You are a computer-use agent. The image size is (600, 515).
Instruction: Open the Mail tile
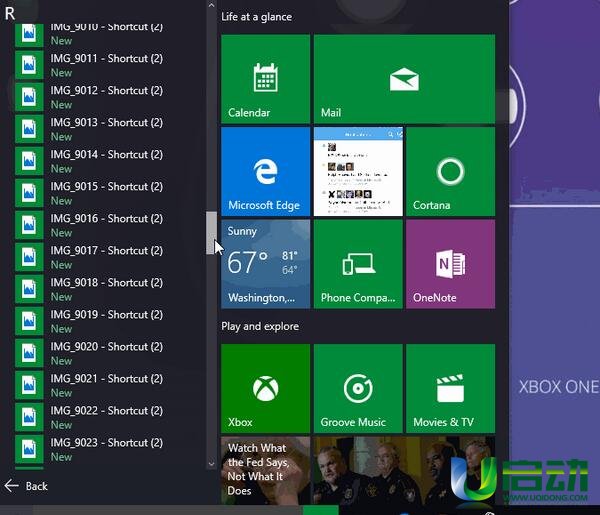(404, 79)
